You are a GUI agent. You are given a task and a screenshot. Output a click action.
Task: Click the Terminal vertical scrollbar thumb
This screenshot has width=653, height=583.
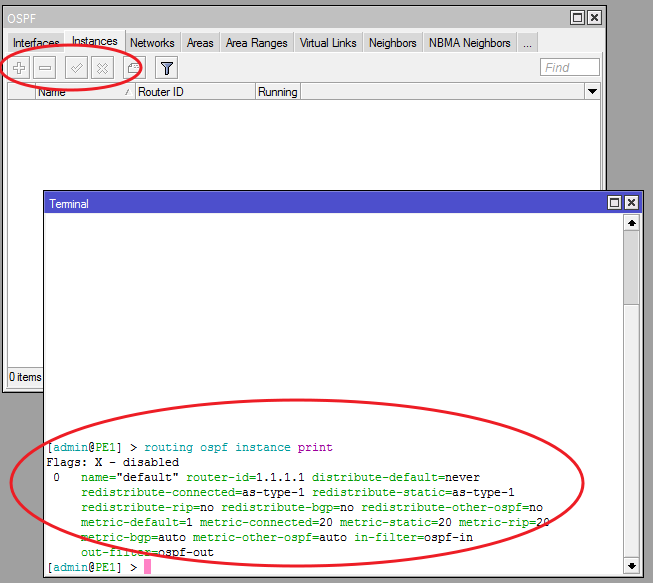tap(632, 268)
